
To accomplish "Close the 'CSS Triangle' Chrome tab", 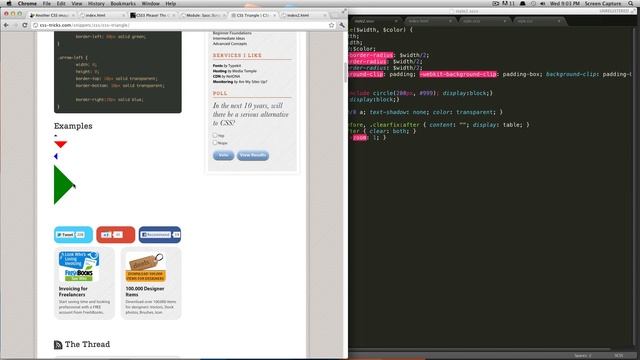I will coord(275,15).
